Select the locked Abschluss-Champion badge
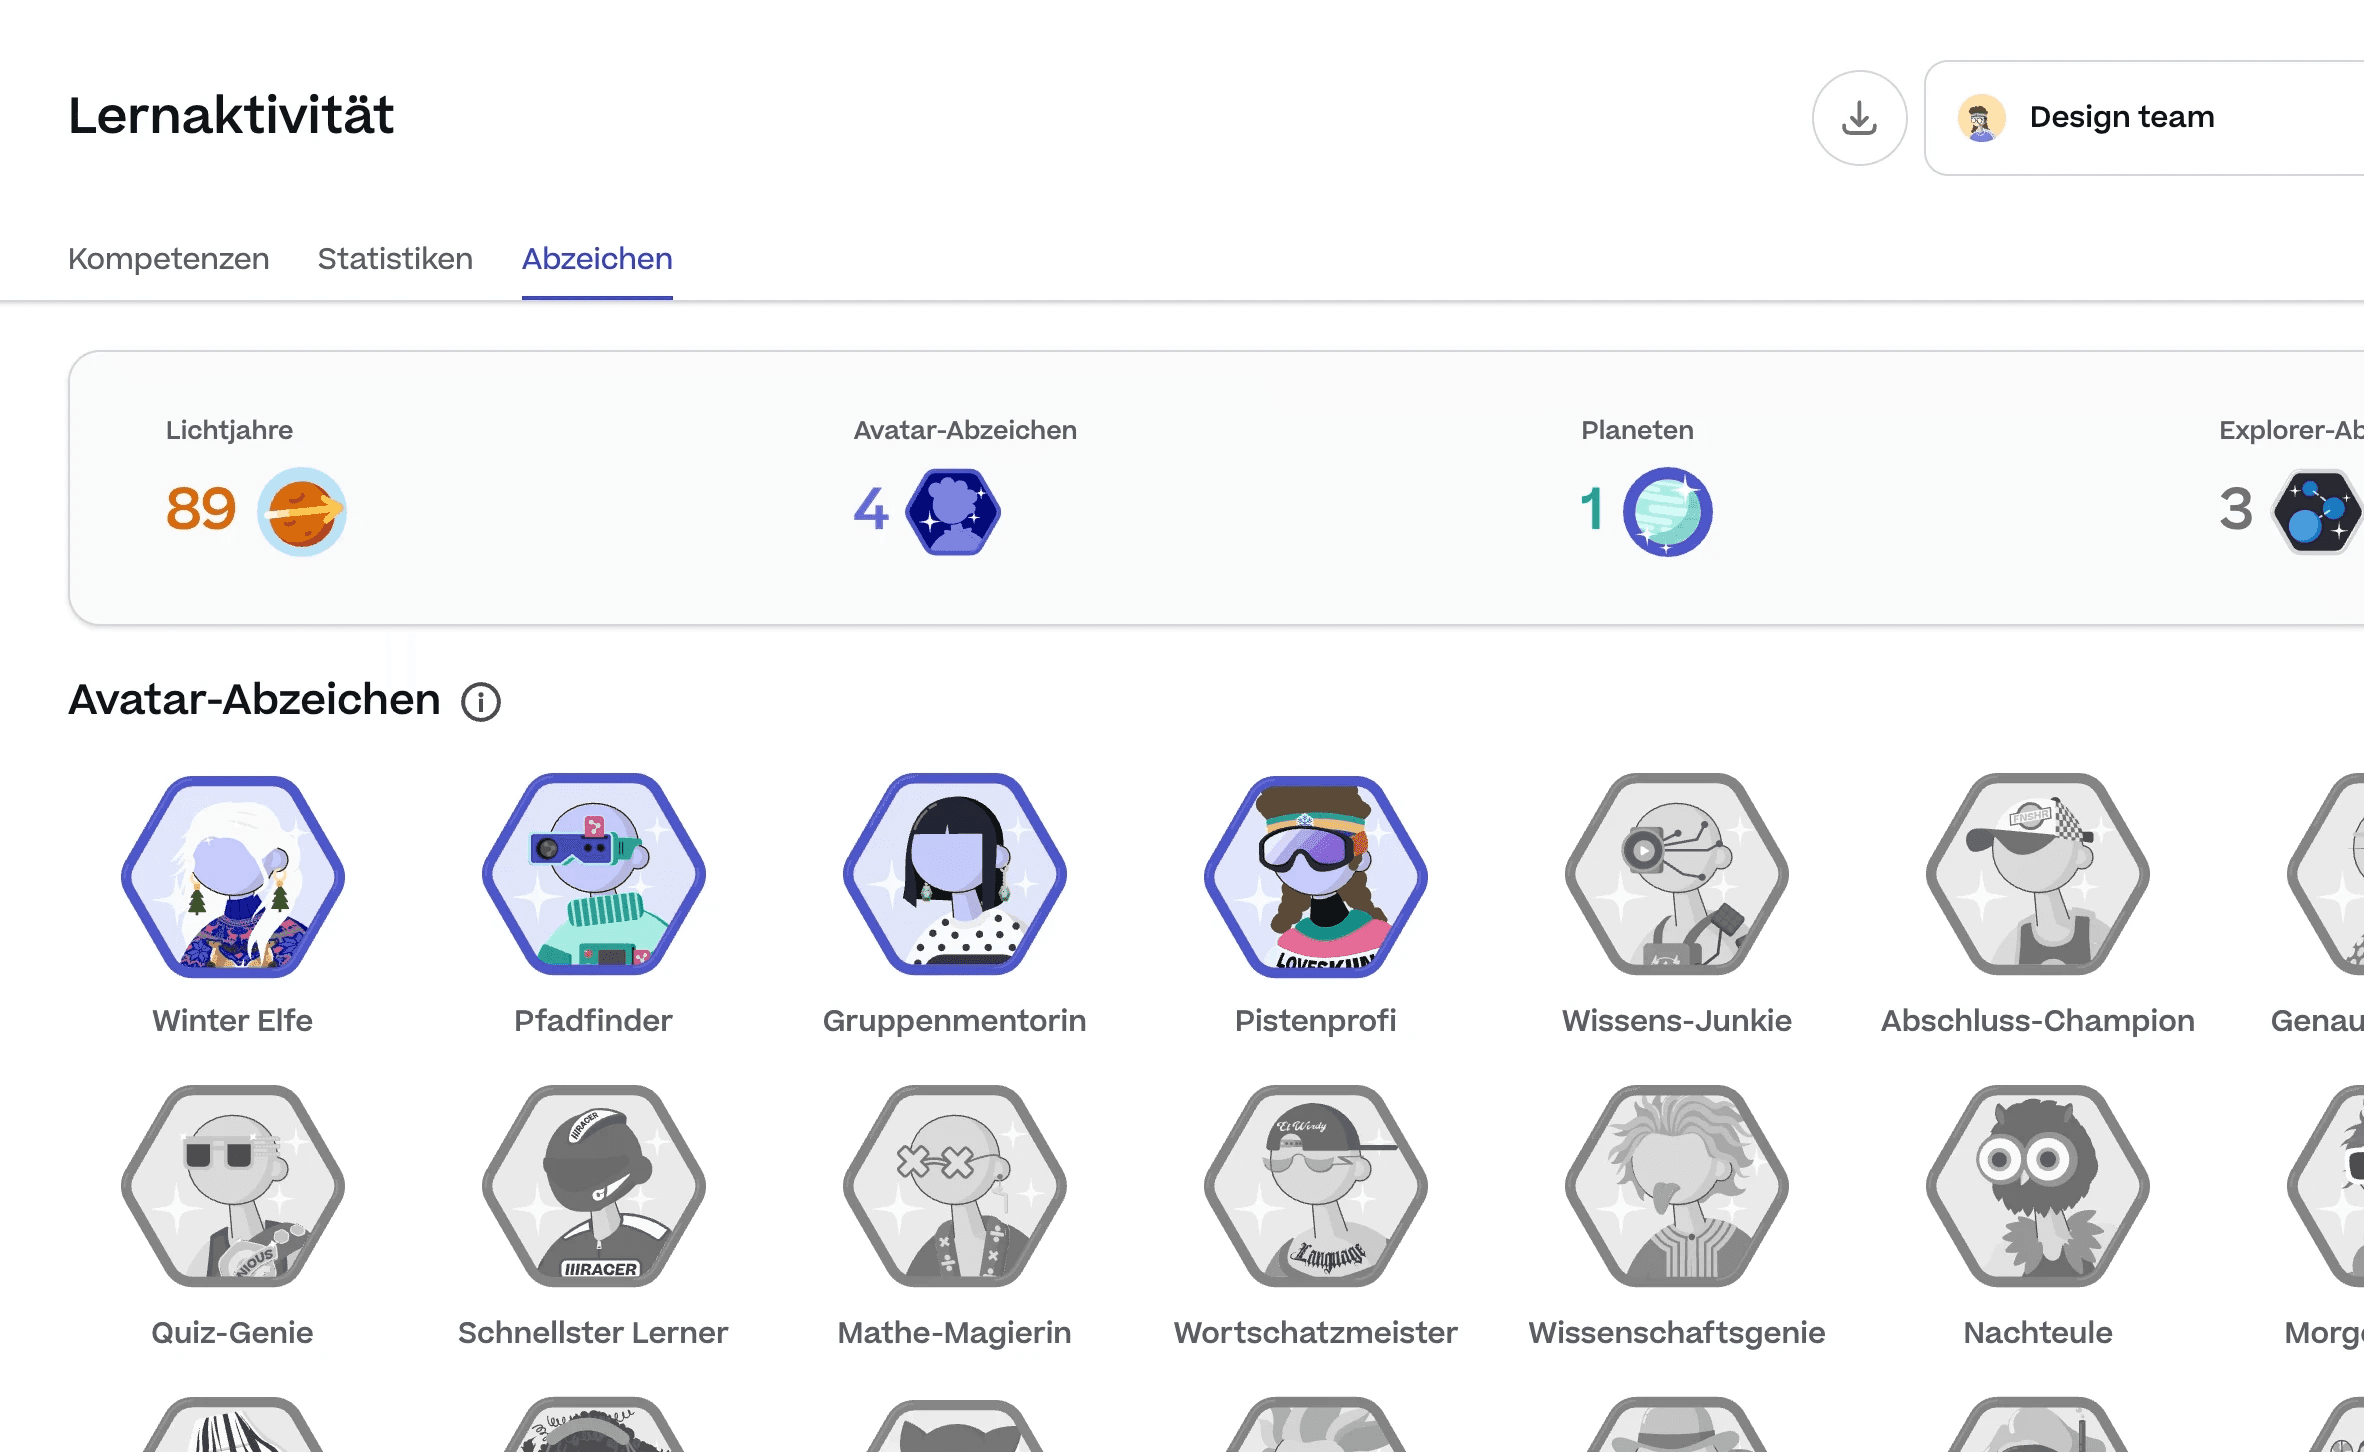Viewport: 2364px width, 1452px height. pos(2037,876)
